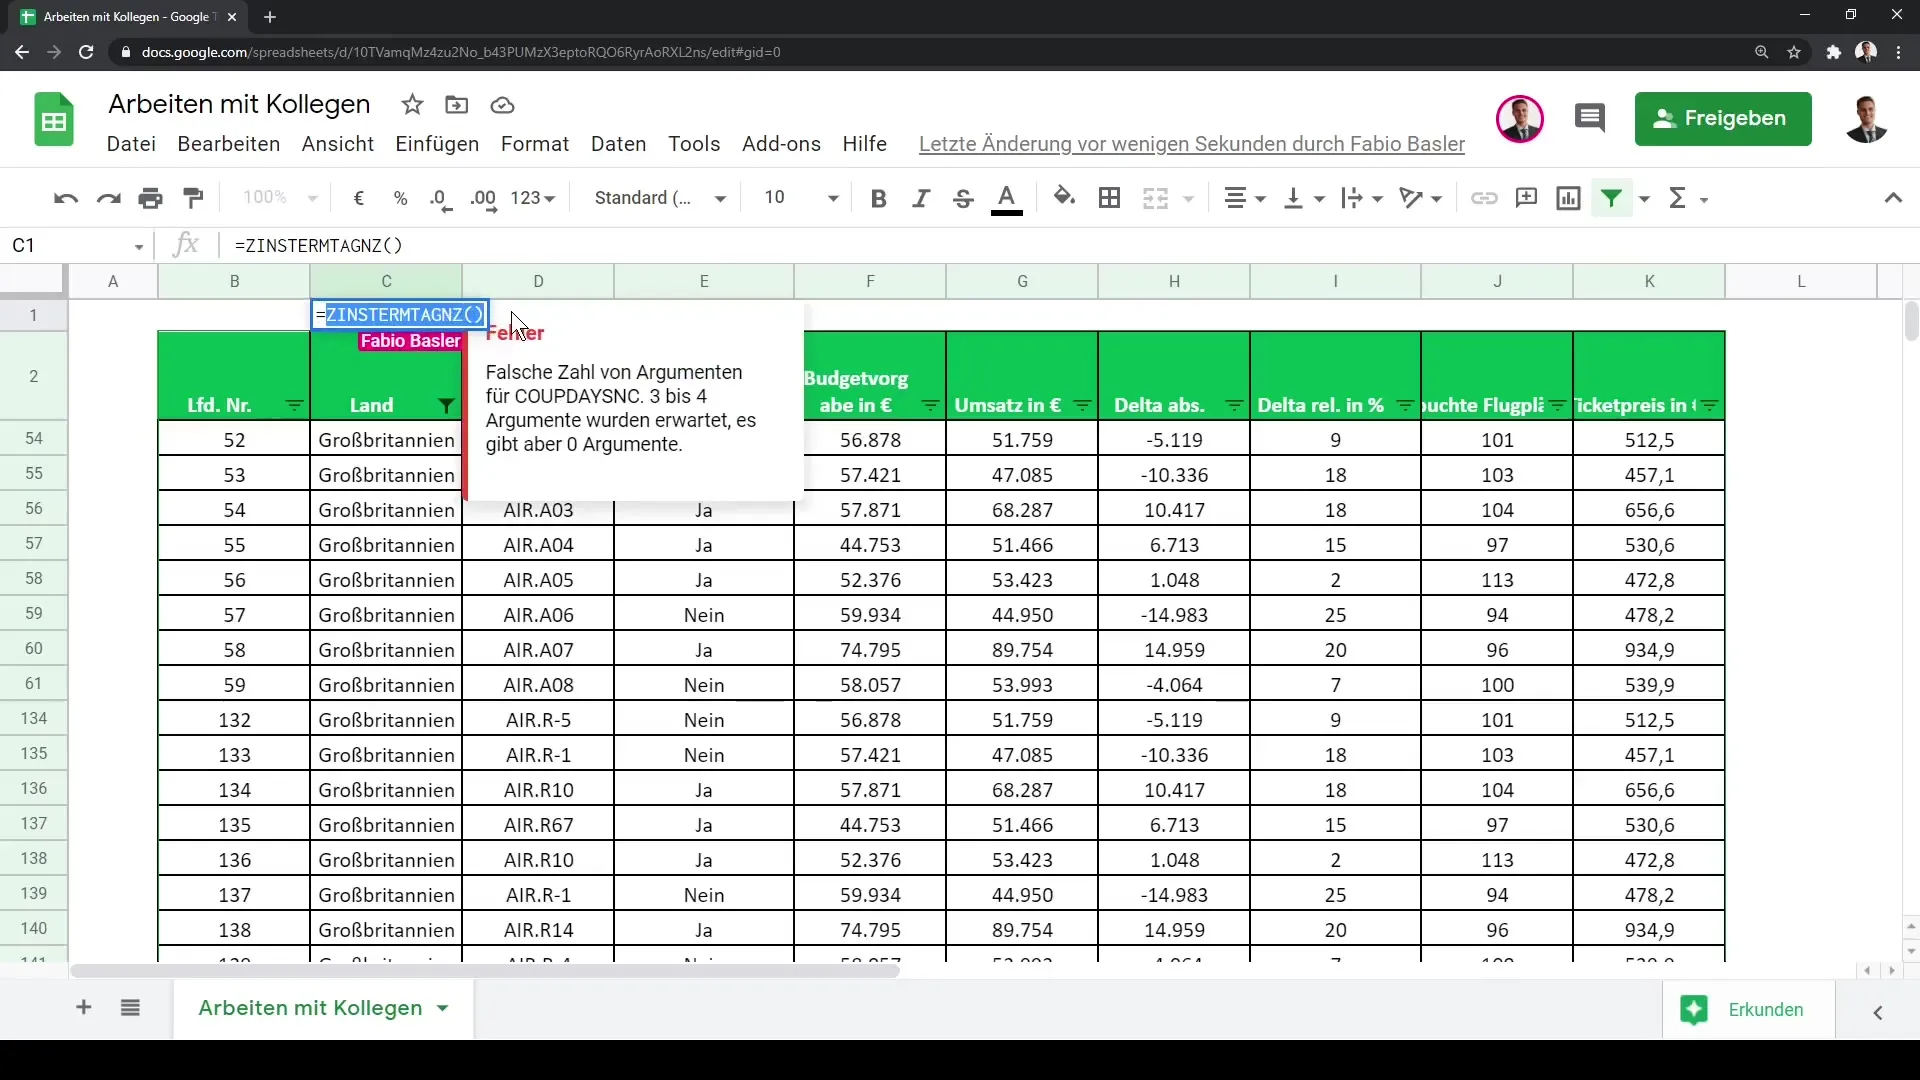The height and width of the screenshot is (1080, 1920).
Task: Click the Erkunden button
Action: pyautogui.click(x=1764, y=1009)
